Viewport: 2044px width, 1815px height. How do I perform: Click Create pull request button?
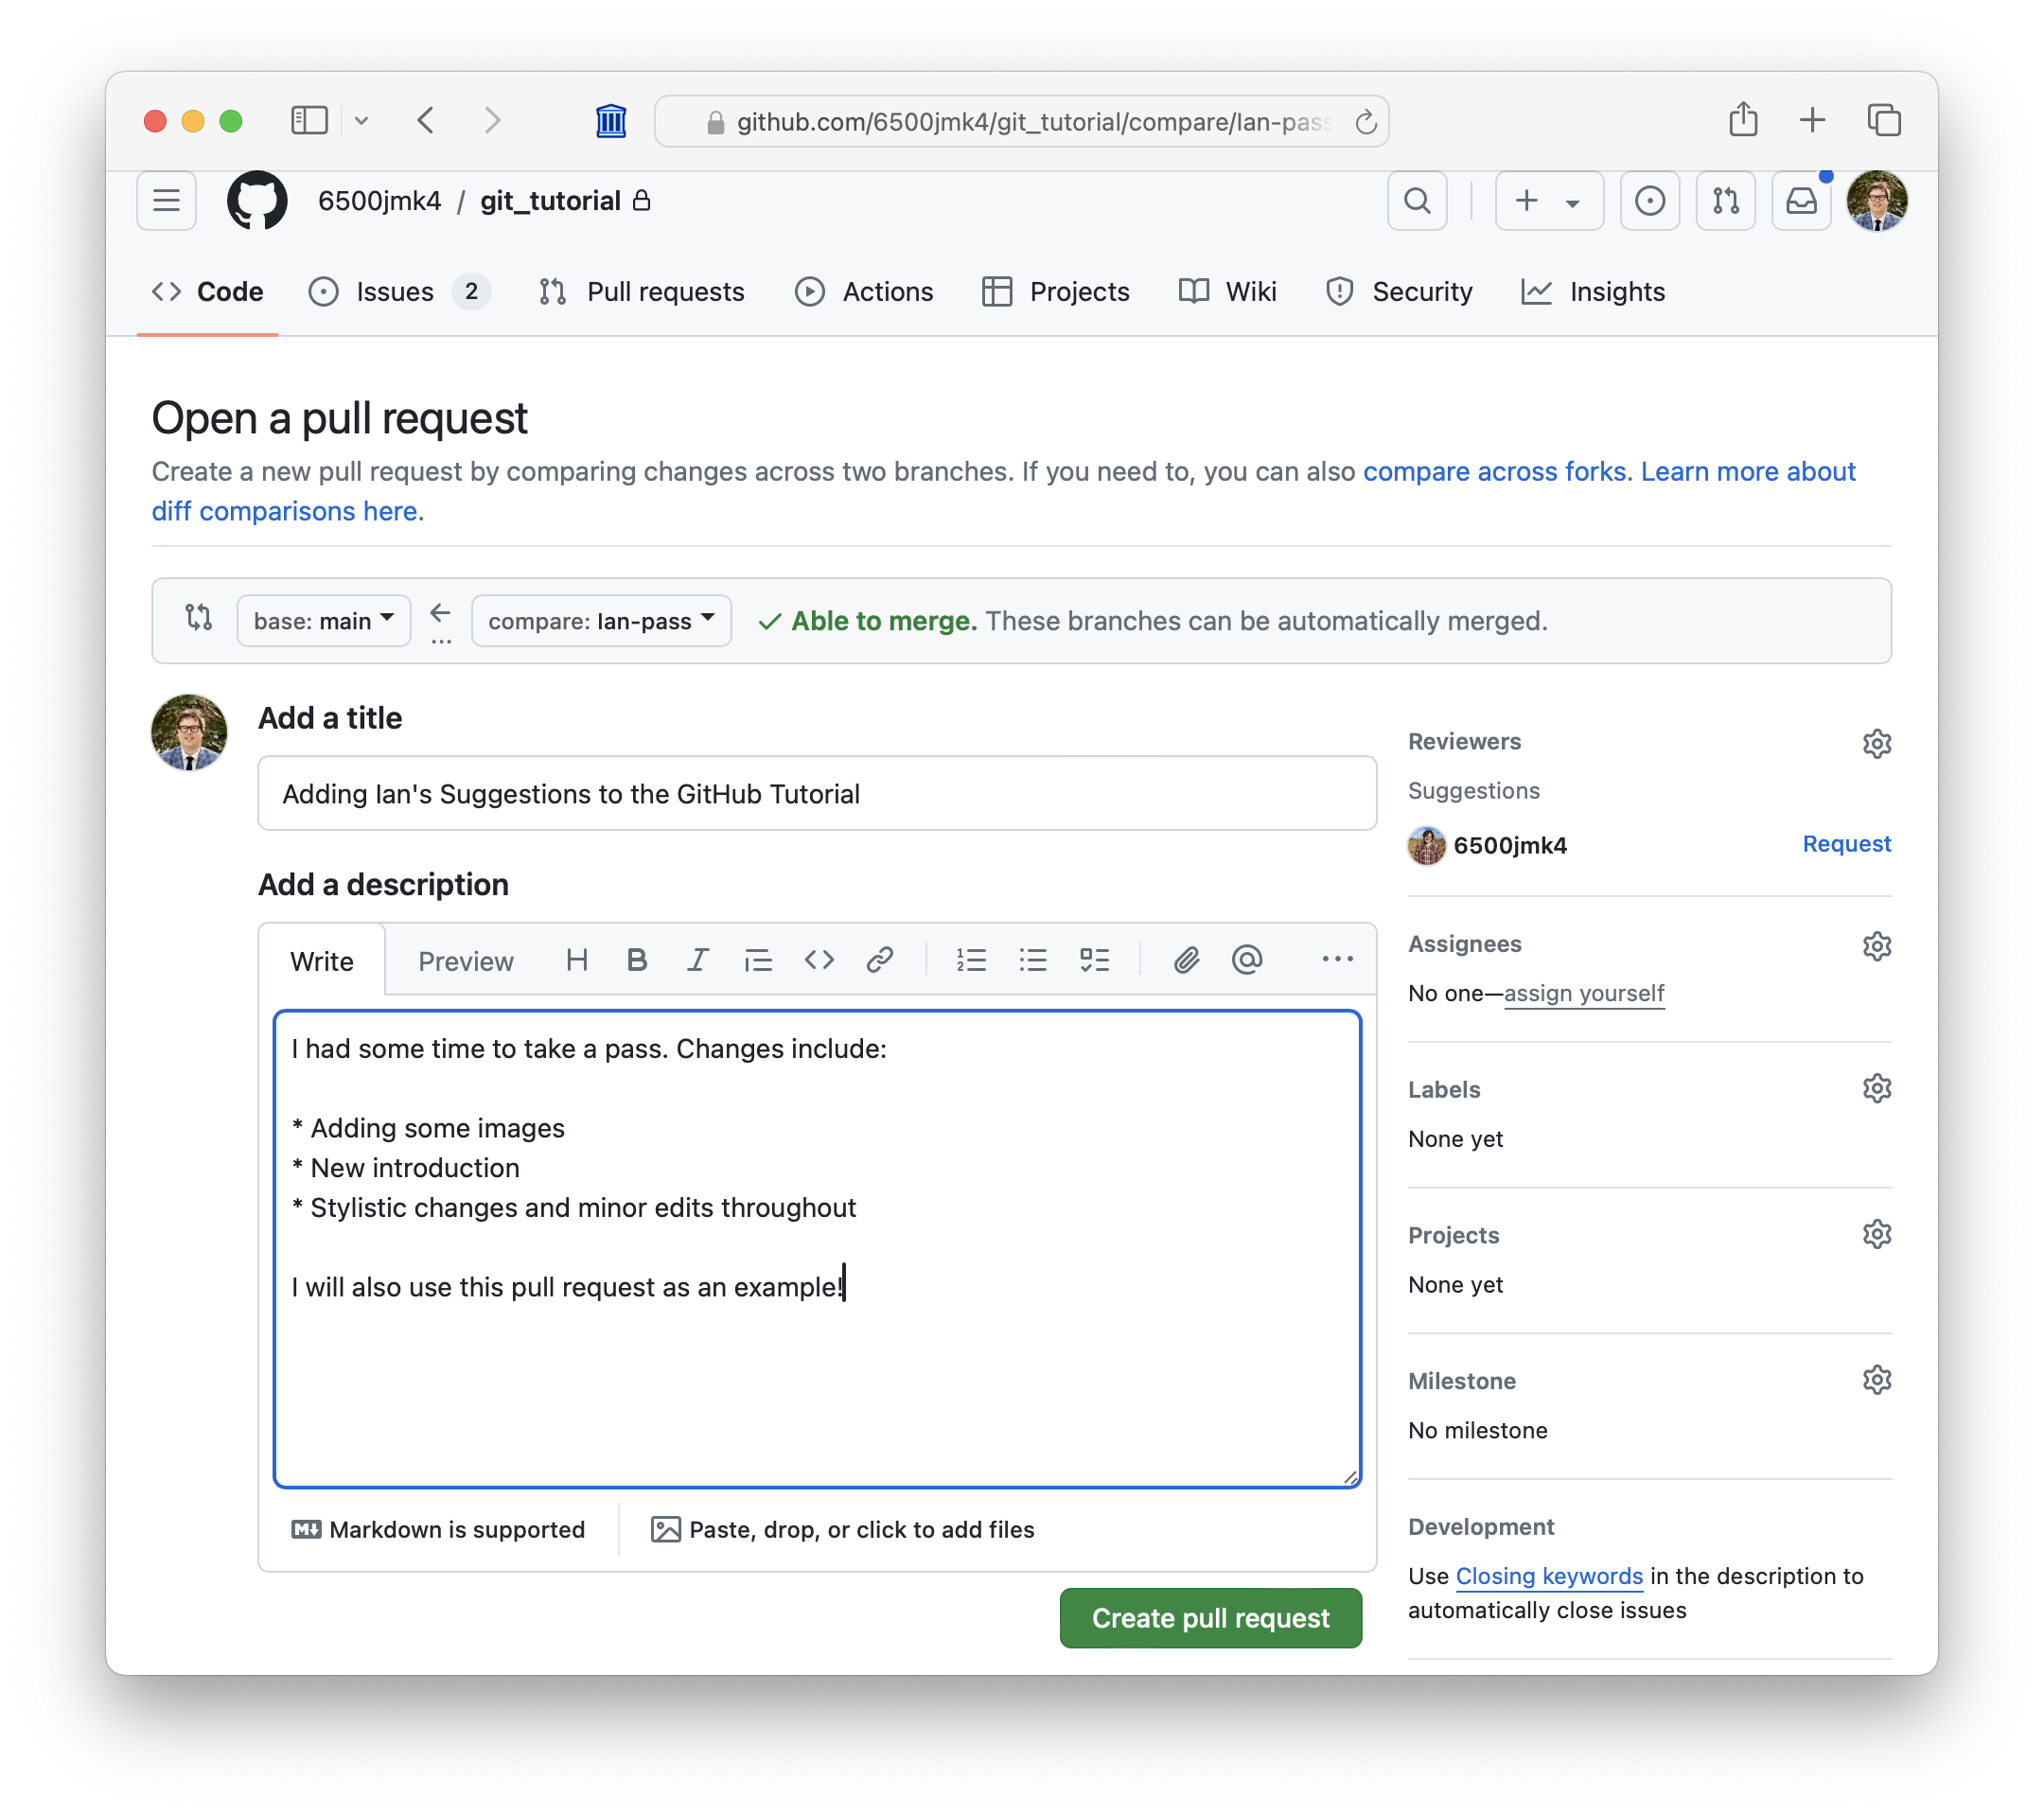pyautogui.click(x=1210, y=1618)
